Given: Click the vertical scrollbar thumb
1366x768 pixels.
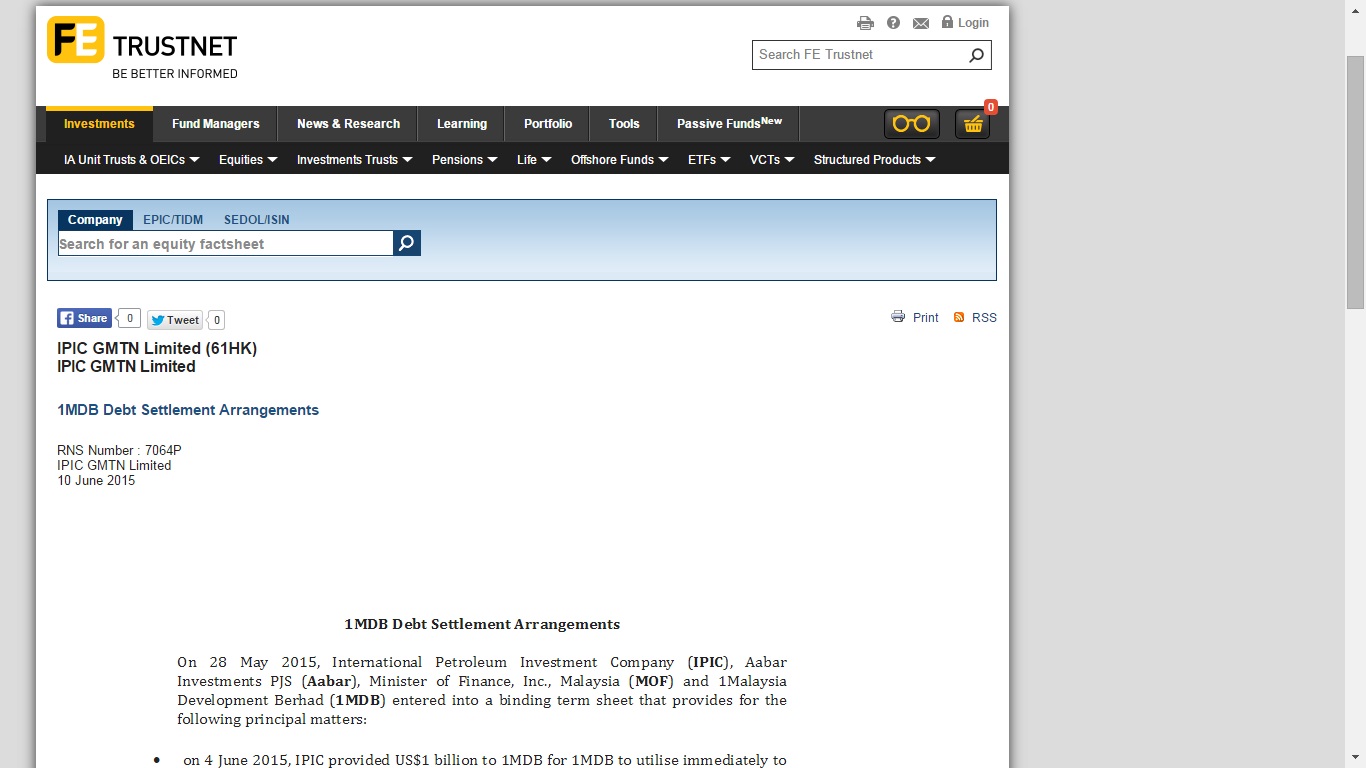Looking at the screenshot, I should [1355, 181].
